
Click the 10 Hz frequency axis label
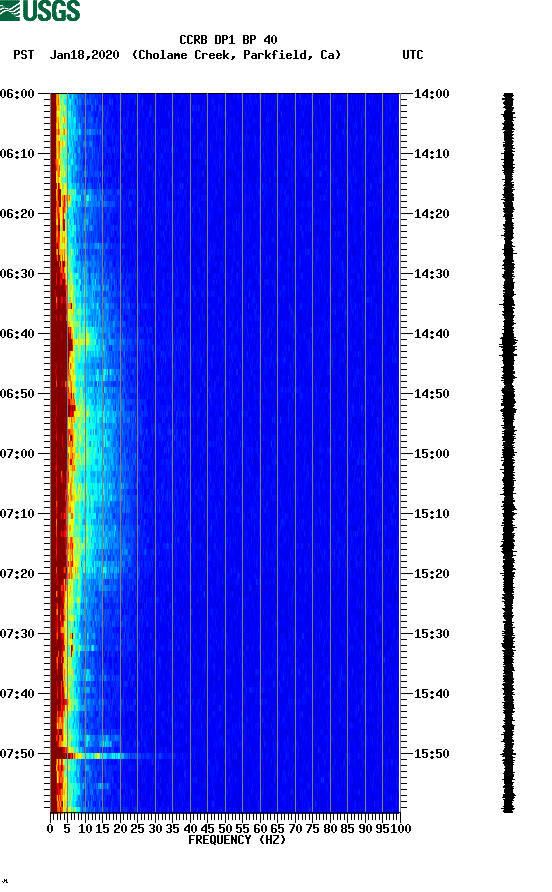85,829
